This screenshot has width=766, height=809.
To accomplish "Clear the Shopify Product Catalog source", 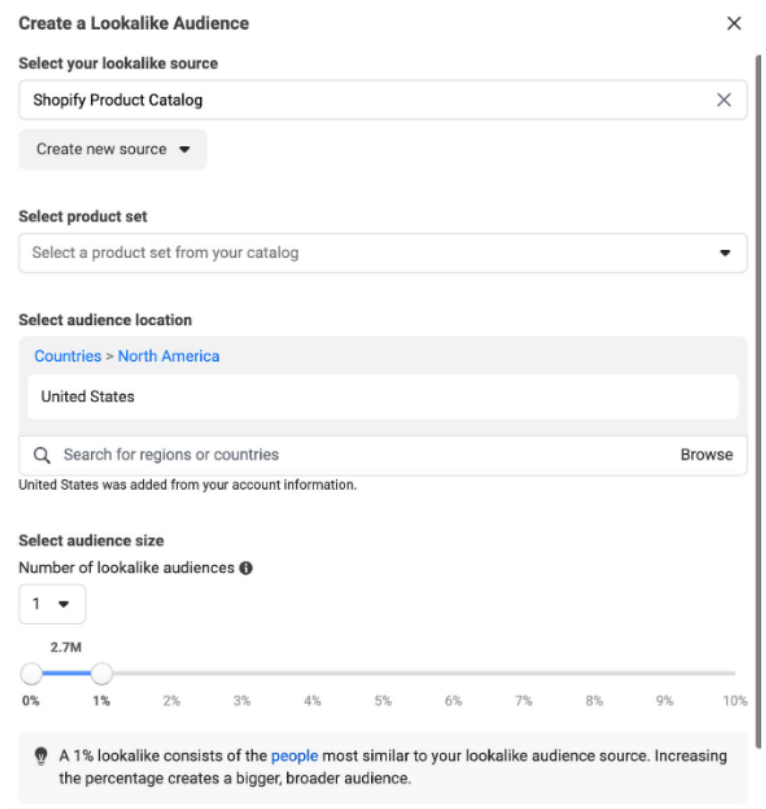I will click(x=724, y=100).
